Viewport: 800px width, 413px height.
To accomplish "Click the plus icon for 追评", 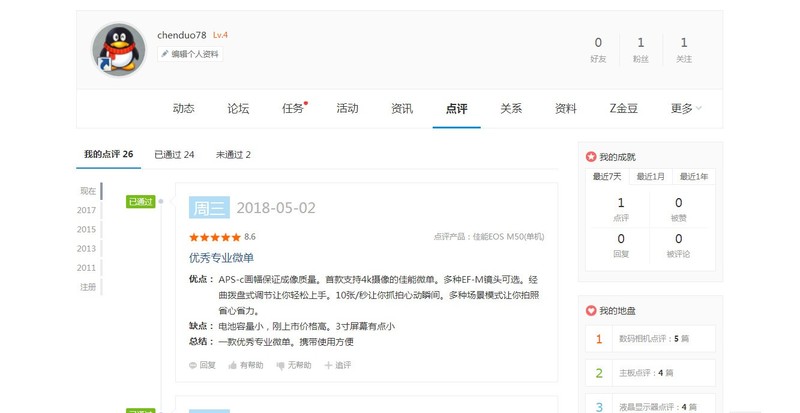I will [327, 365].
